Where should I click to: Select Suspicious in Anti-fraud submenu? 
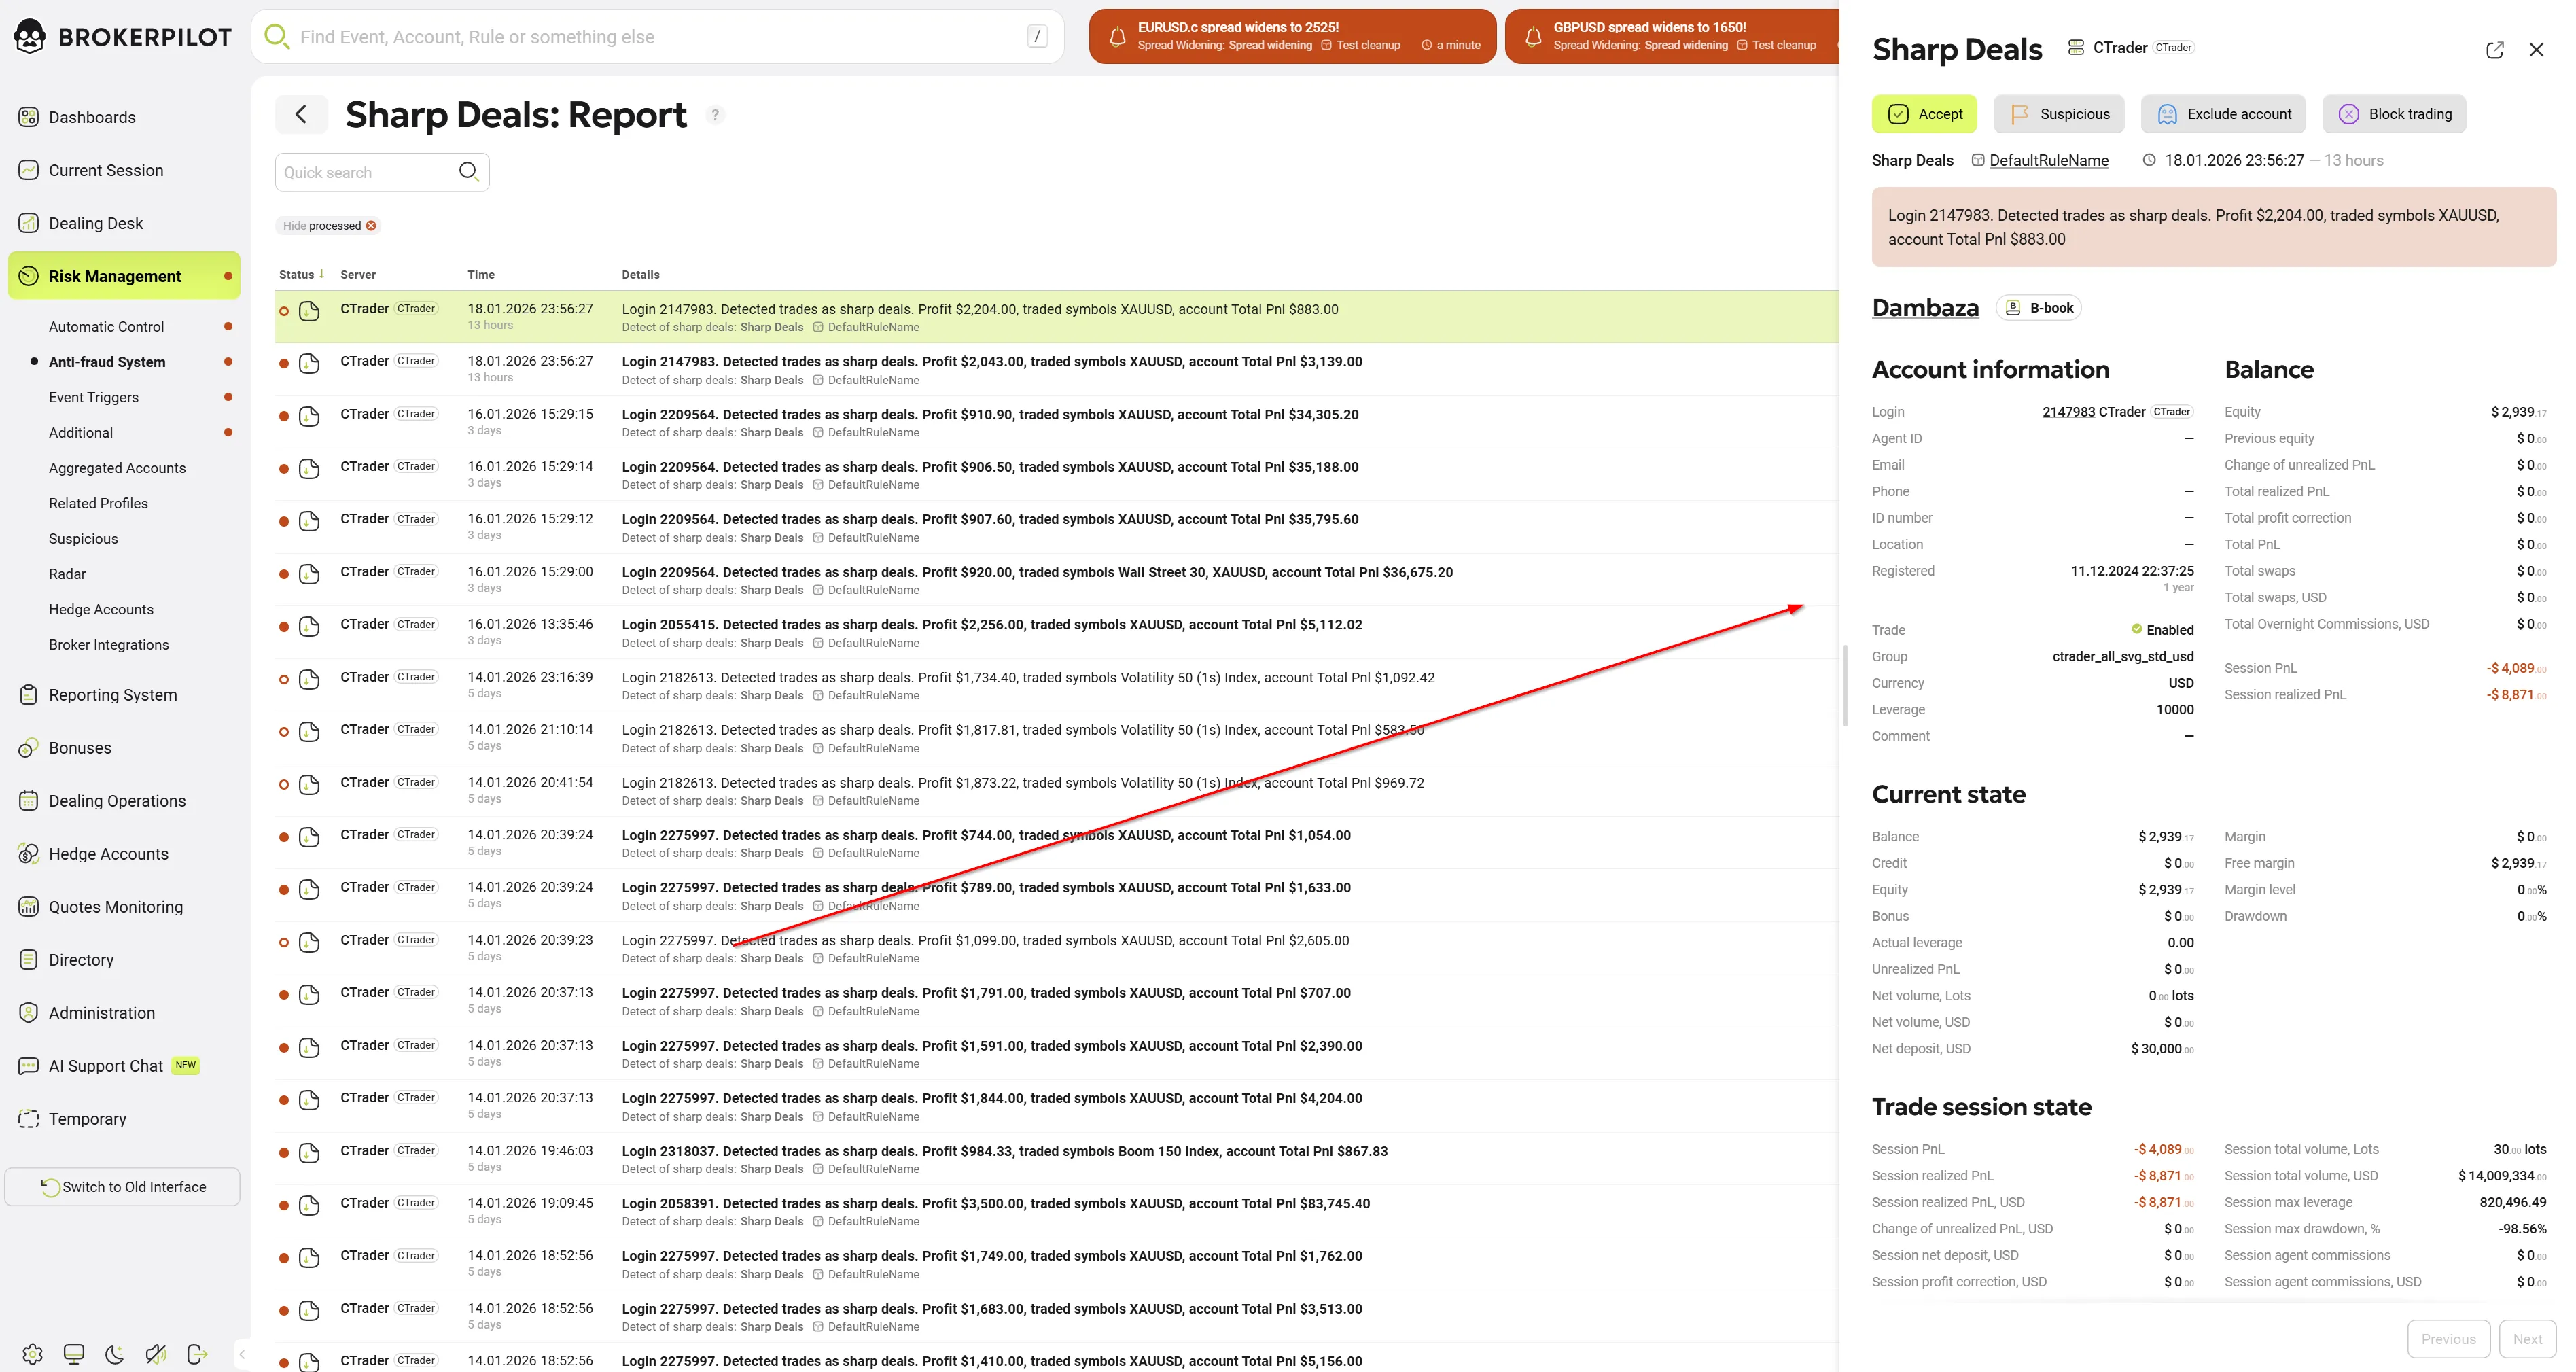click(83, 539)
